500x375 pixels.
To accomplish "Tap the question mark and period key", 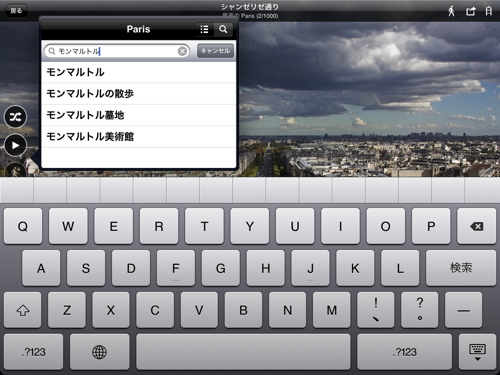I will coord(420,310).
